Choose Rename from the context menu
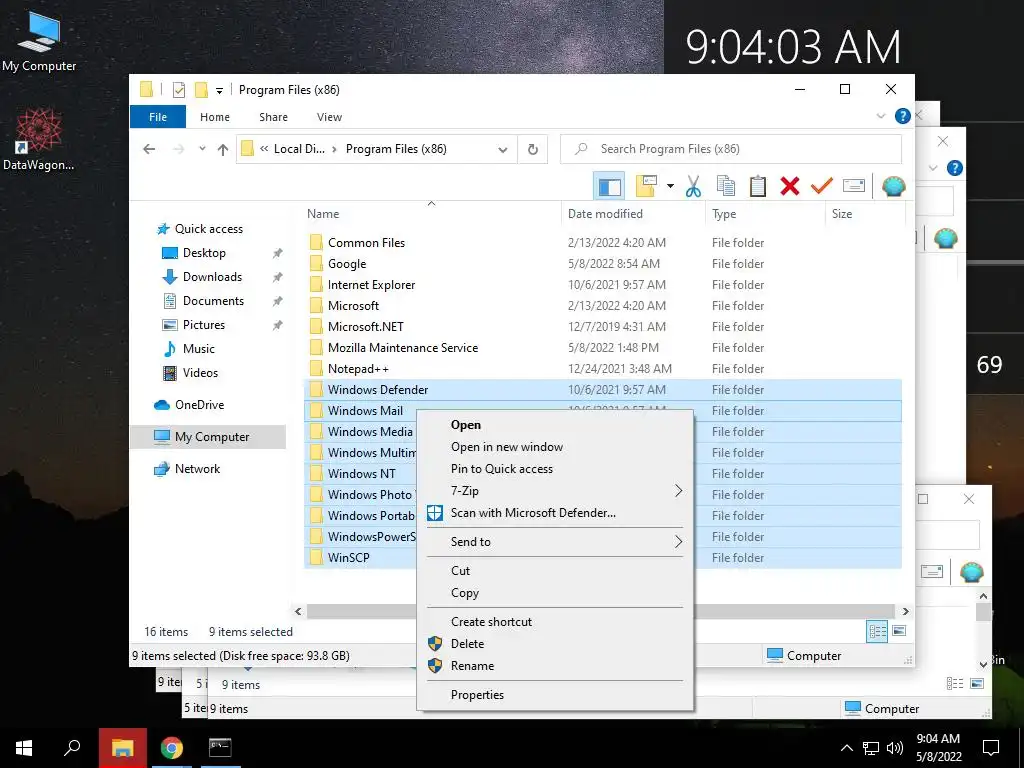Viewport: 1024px width, 768px height. click(x=555, y=665)
